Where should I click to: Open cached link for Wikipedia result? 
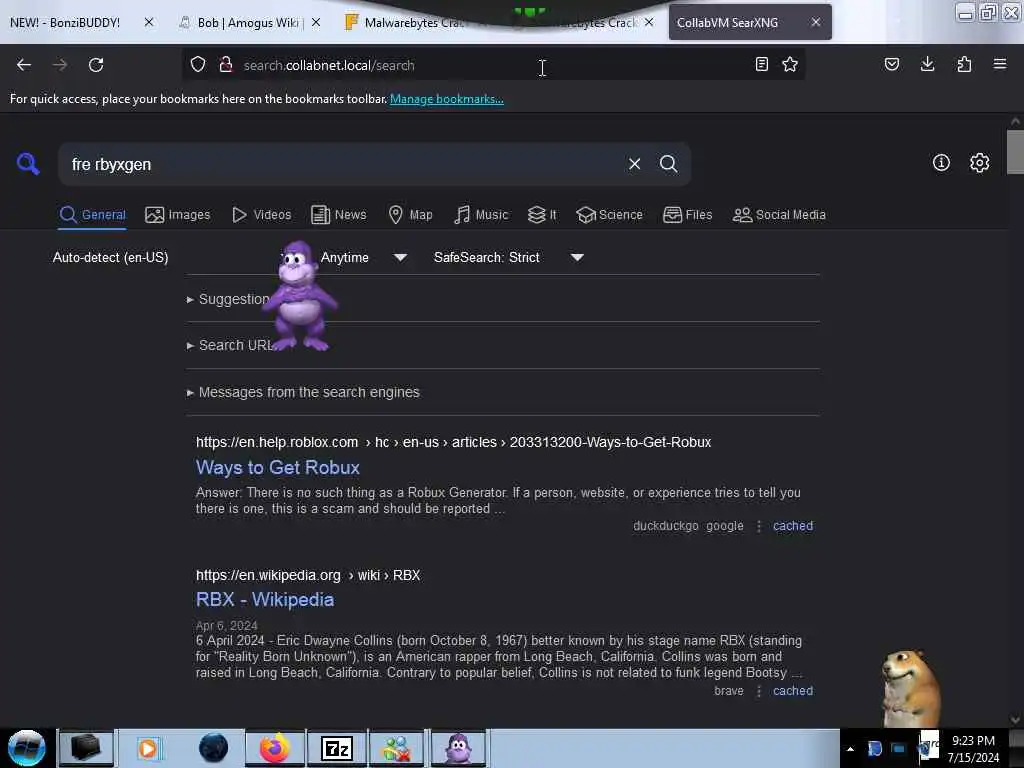coord(793,690)
